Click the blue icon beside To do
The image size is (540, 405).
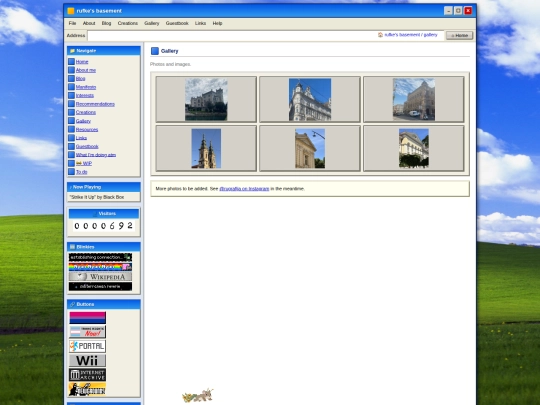pos(71,172)
